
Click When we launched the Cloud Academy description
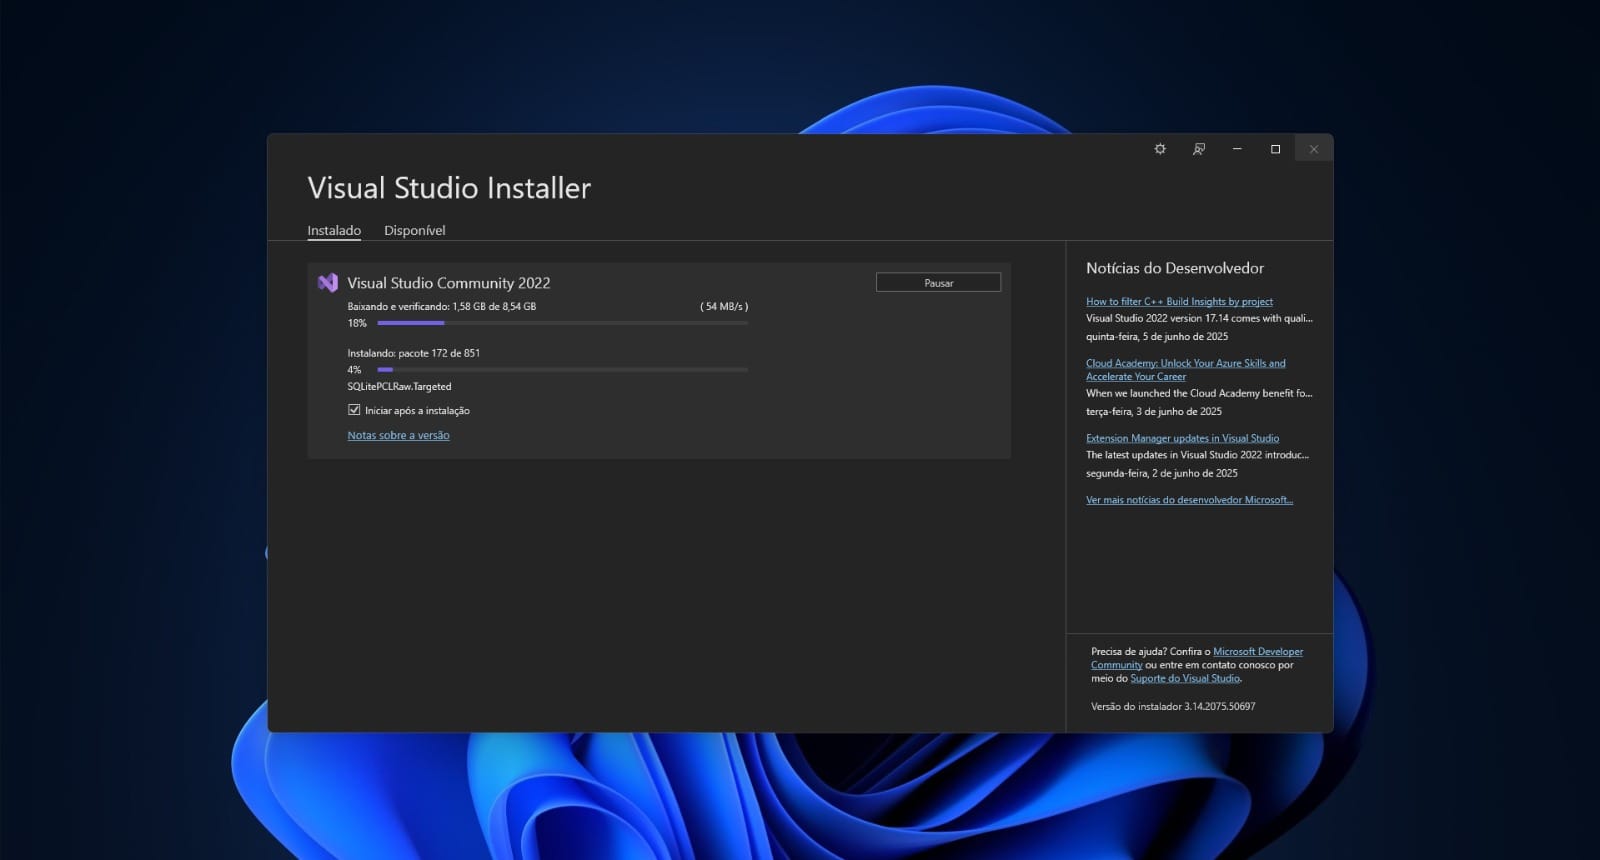point(1199,393)
